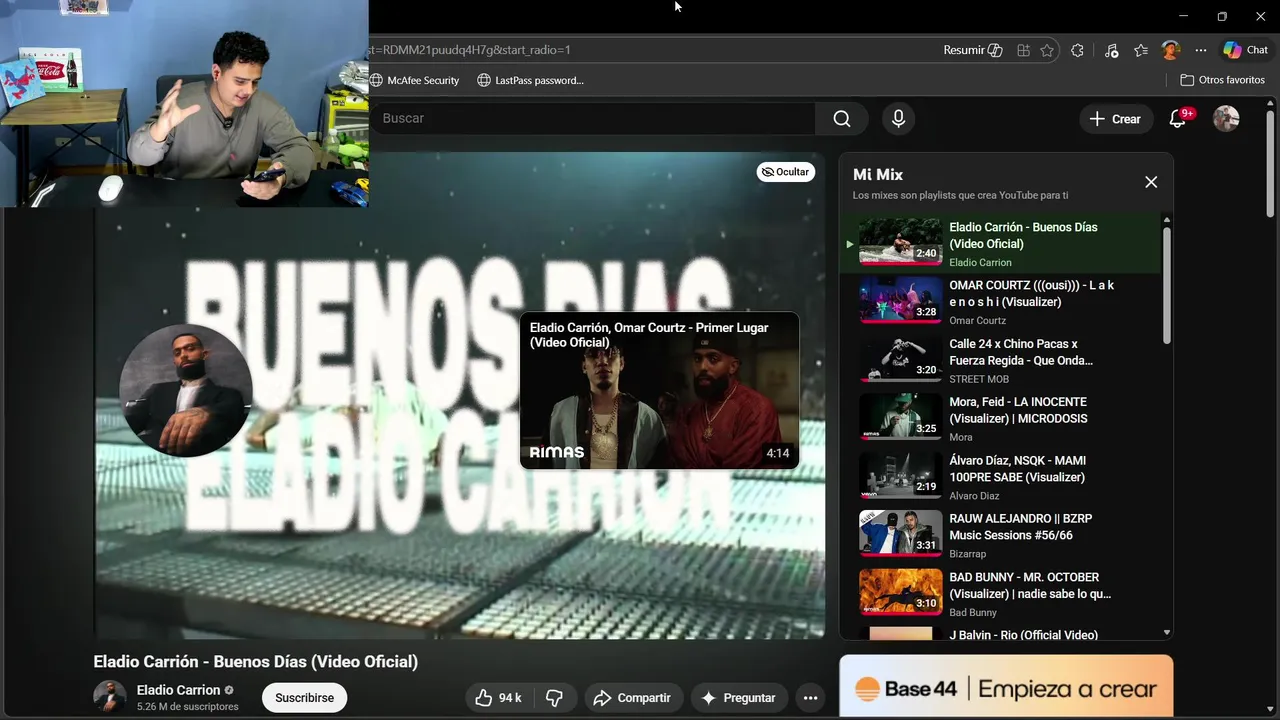
Task: Open YouTube account avatar menu
Action: [1226, 119]
